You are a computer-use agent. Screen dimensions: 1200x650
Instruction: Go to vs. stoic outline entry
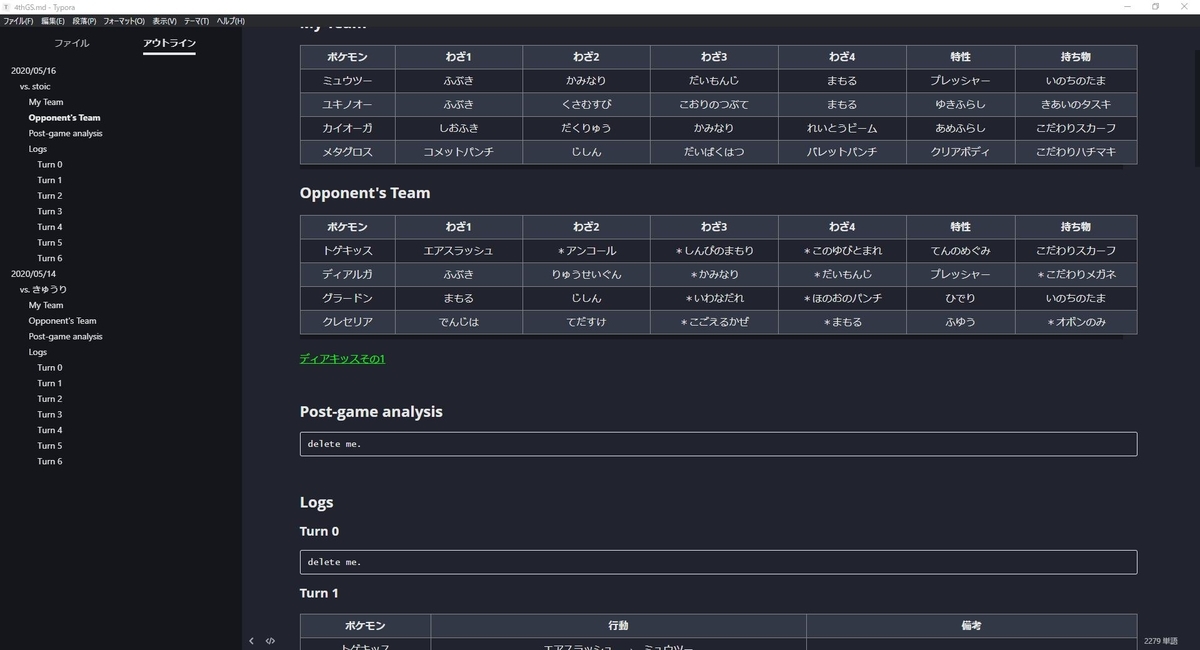(x=35, y=87)
